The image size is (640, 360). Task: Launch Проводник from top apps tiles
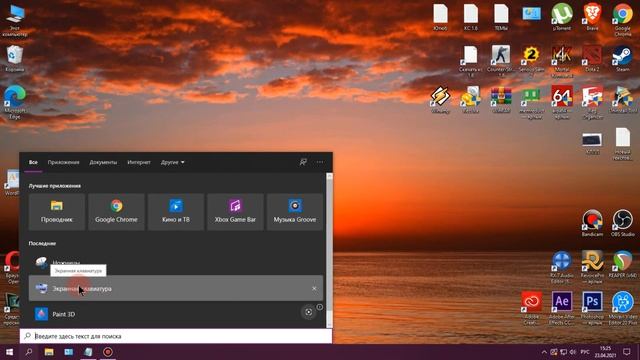click(x=57, y=212)
